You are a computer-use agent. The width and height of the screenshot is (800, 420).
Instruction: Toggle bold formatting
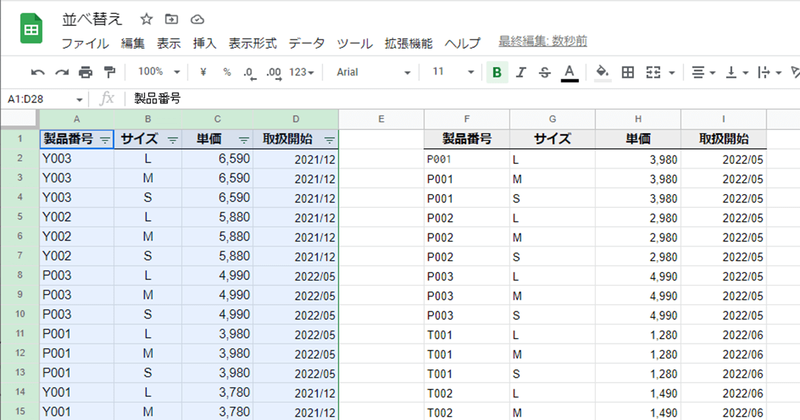coord(497,72)
